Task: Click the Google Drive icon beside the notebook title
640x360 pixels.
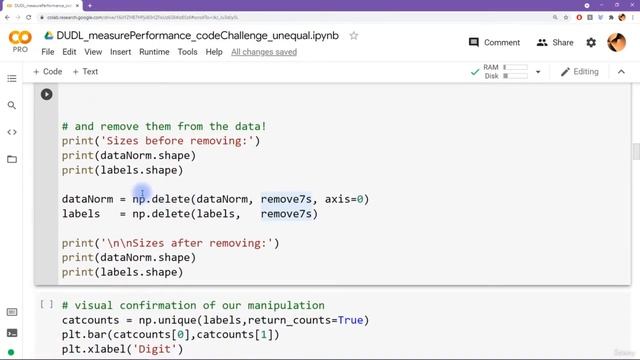Action: (49, 36)
